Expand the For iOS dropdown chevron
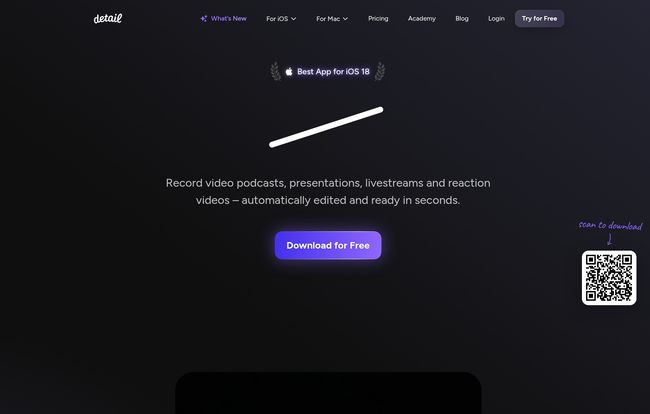Viewport: 650px width, 414px height. 293,19
